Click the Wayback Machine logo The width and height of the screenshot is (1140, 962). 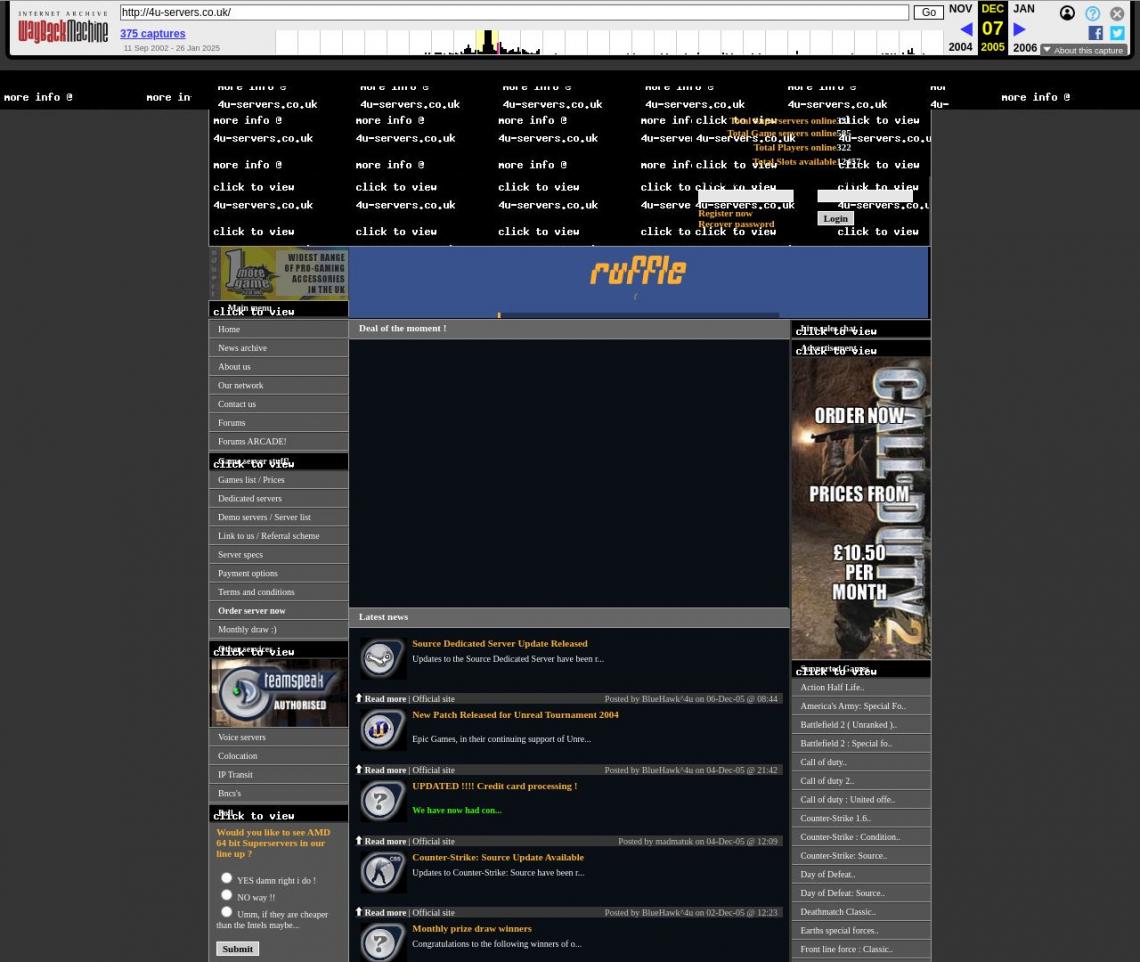tap(63, 28)
